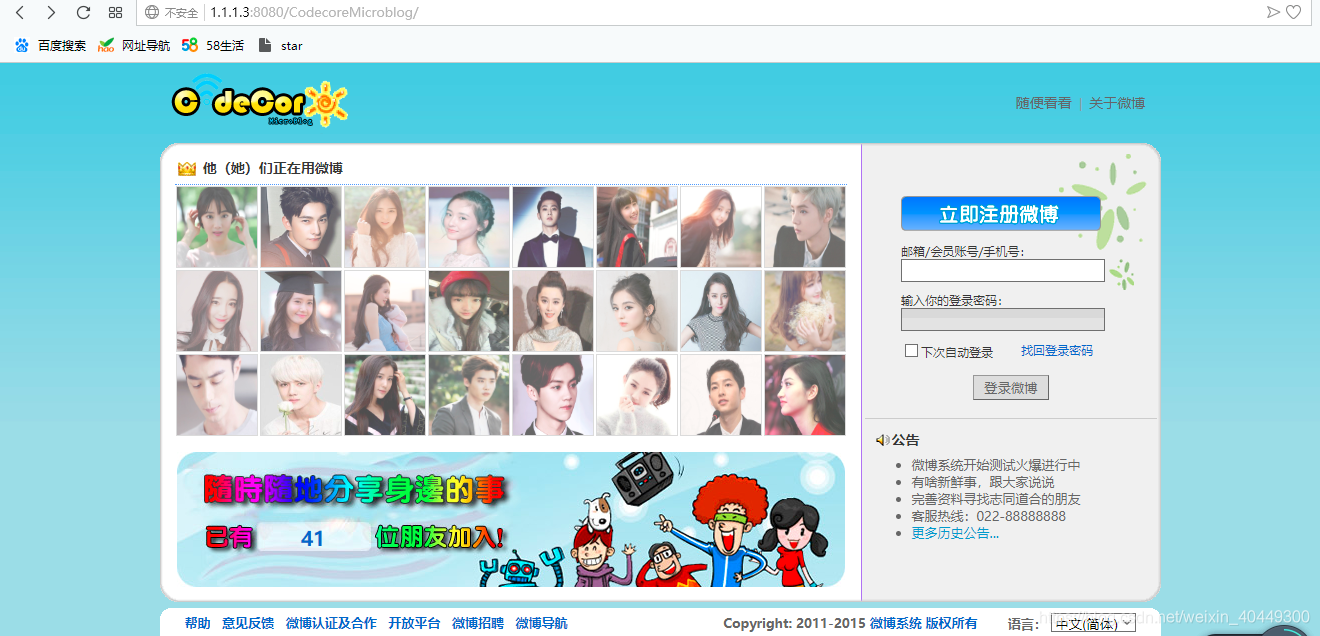
Task: Open the browser apps grid icon
Action: pyautogui.click(x=115, y=13)
